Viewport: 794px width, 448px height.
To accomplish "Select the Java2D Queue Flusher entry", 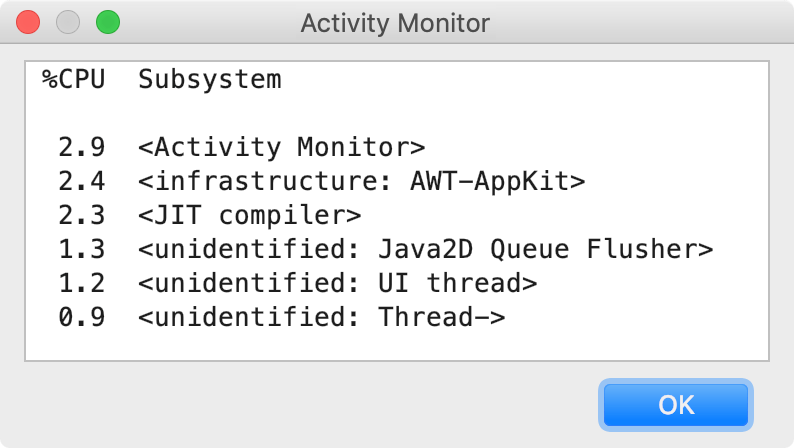I will (x=425, y=249).
